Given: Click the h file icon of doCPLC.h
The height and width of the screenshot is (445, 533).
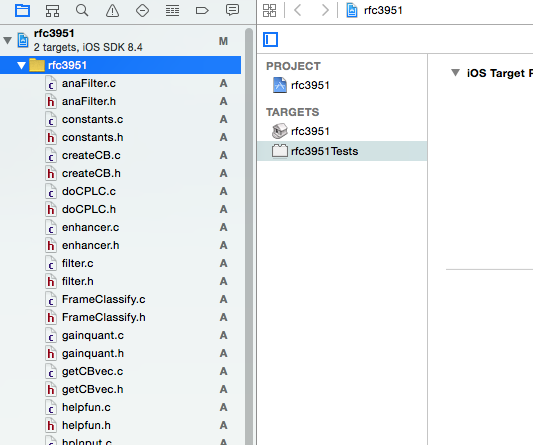Looking at the screenshot, I should point(51,209).
